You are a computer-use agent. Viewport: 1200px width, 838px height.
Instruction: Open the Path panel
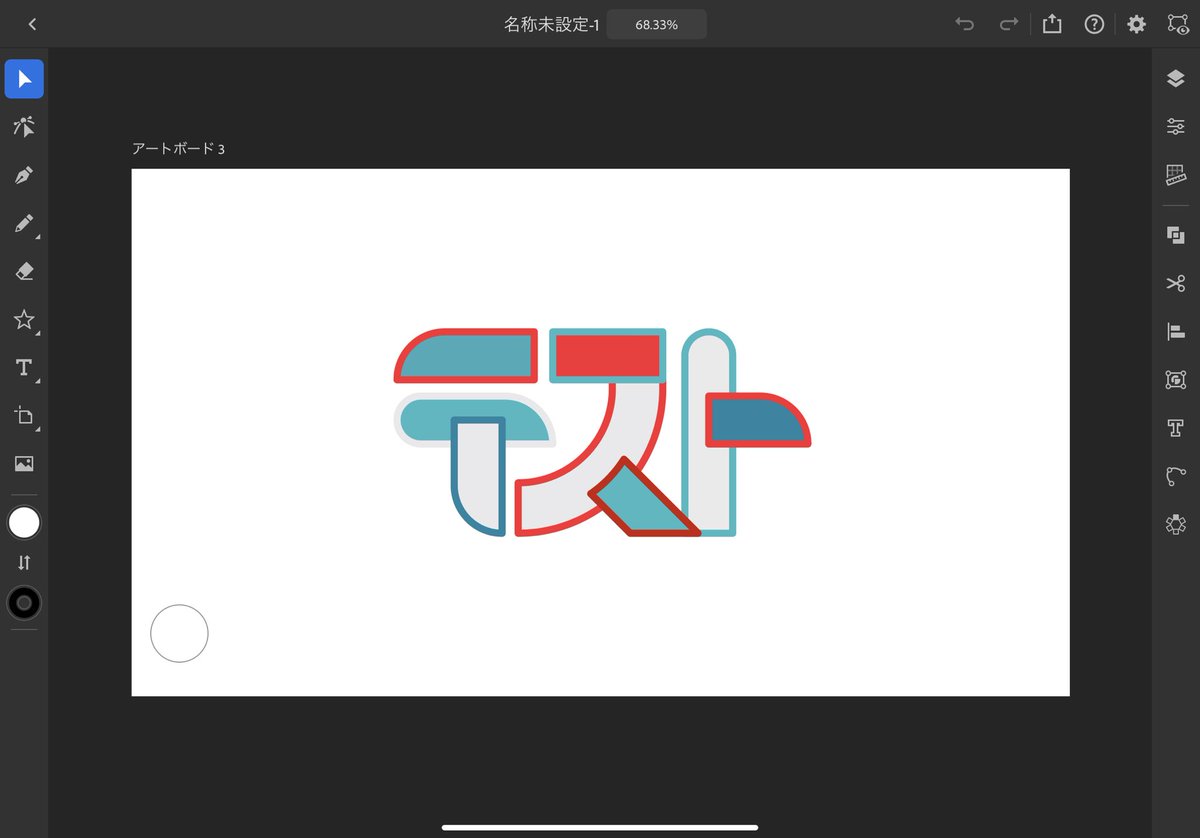[1176, 476]
